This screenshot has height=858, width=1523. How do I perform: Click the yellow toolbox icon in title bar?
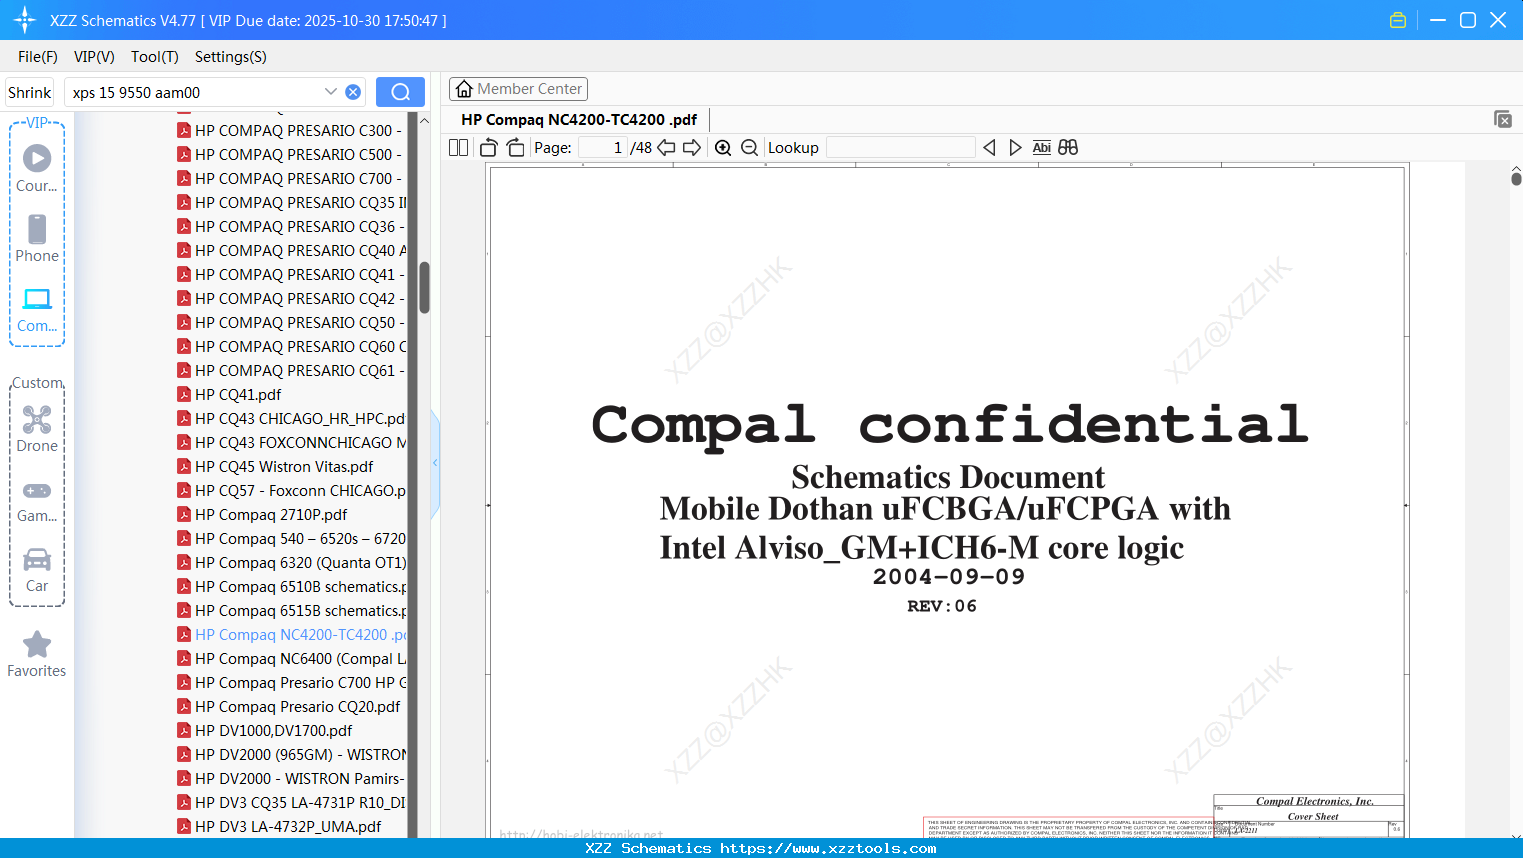pyautogui.click(x=1398, y=20)
